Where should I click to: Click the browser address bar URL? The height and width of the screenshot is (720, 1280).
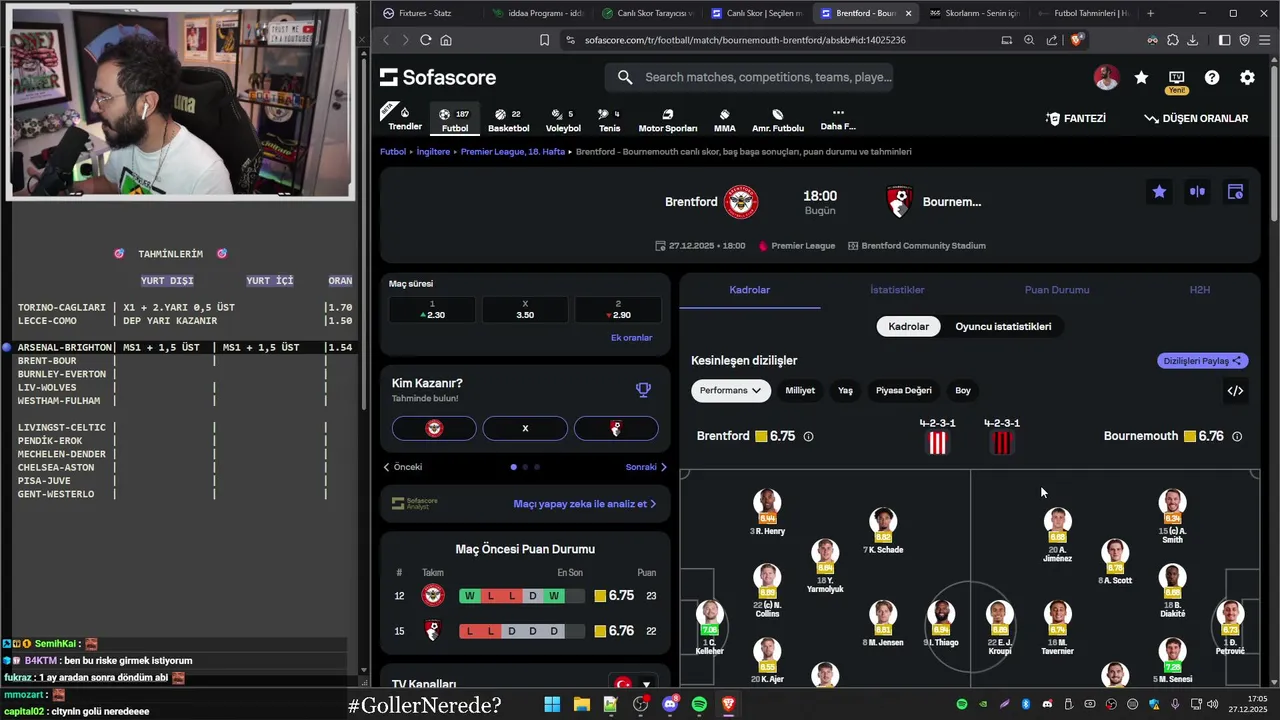[745, 40]
